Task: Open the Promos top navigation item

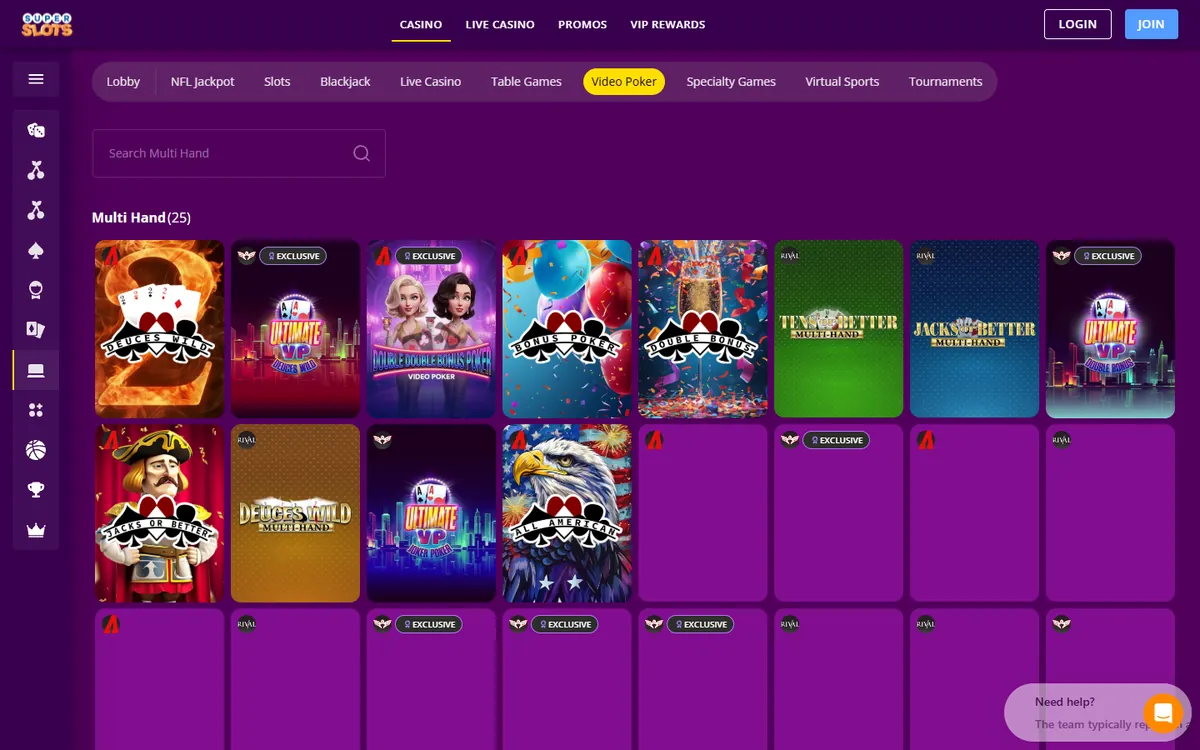Action: pos(582,24)
